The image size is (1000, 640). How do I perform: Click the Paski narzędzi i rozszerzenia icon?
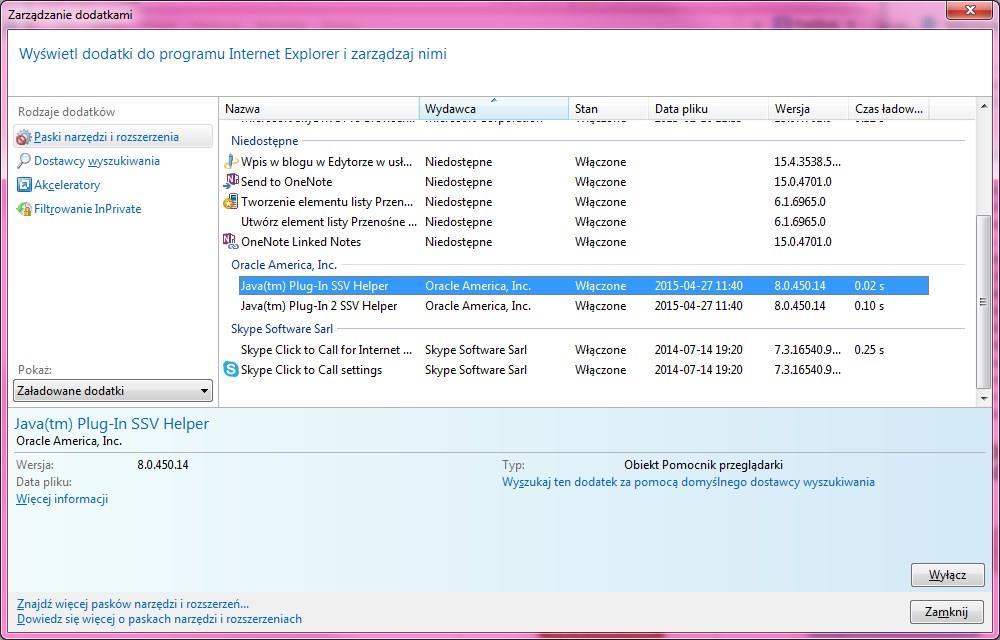pyautogui.click(x=24, y=137)
